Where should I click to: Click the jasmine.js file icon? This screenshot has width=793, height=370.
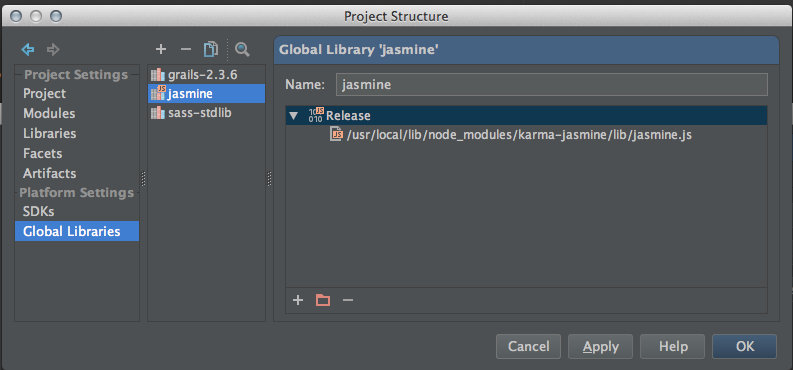coord(336,135)
